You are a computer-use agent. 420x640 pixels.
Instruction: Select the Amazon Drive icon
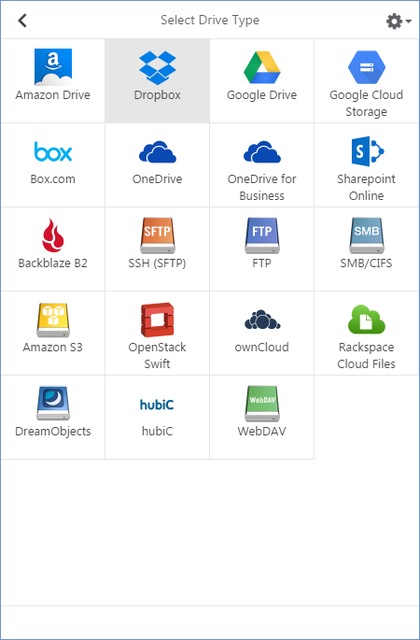53,67
